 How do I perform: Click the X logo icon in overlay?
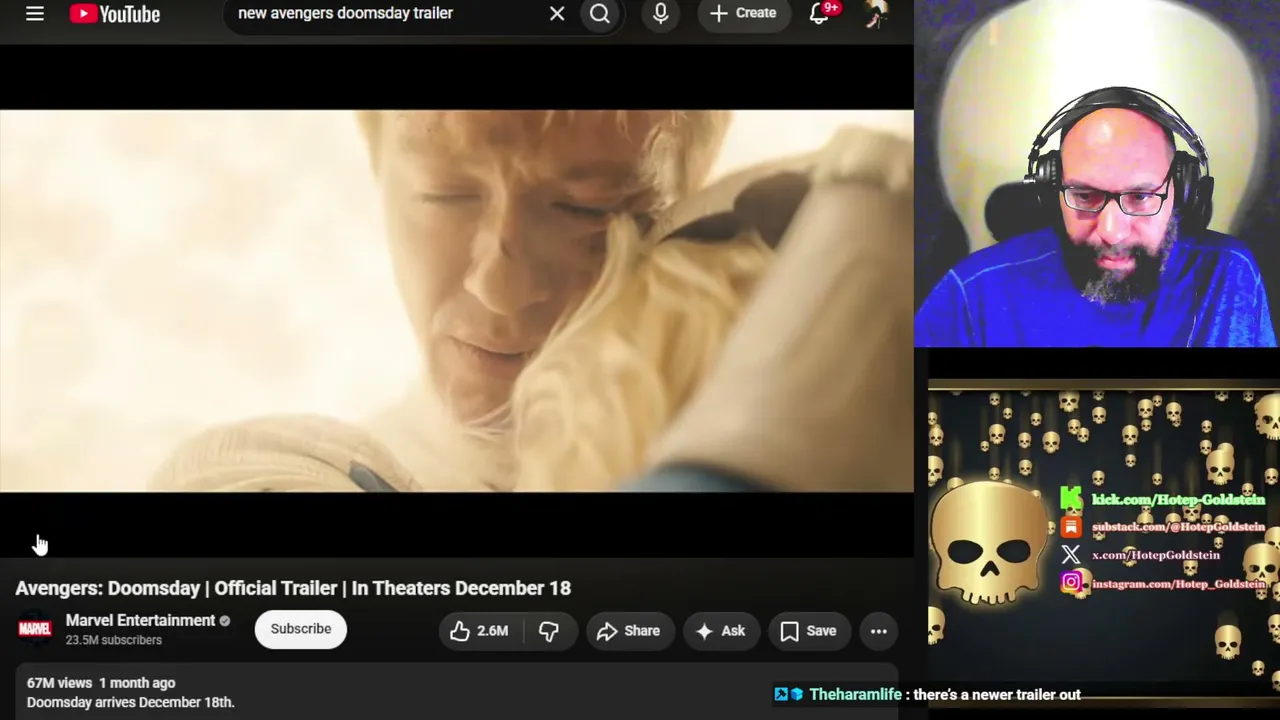point(1071,554)
